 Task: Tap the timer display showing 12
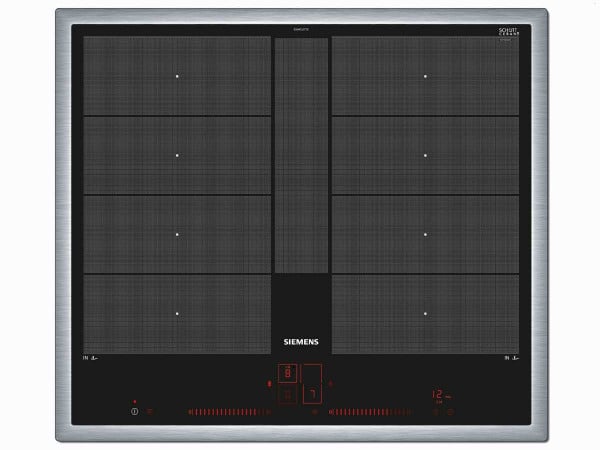437,394
